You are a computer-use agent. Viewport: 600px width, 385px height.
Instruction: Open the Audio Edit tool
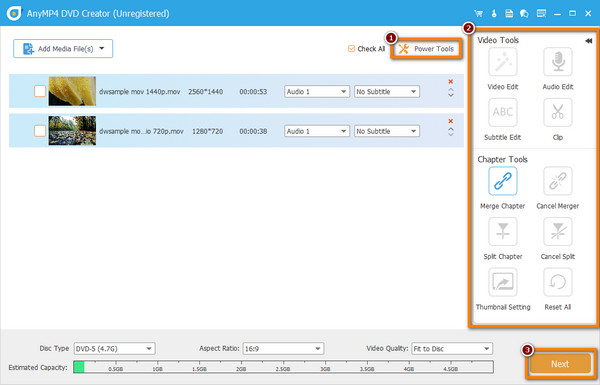point(558,62)
